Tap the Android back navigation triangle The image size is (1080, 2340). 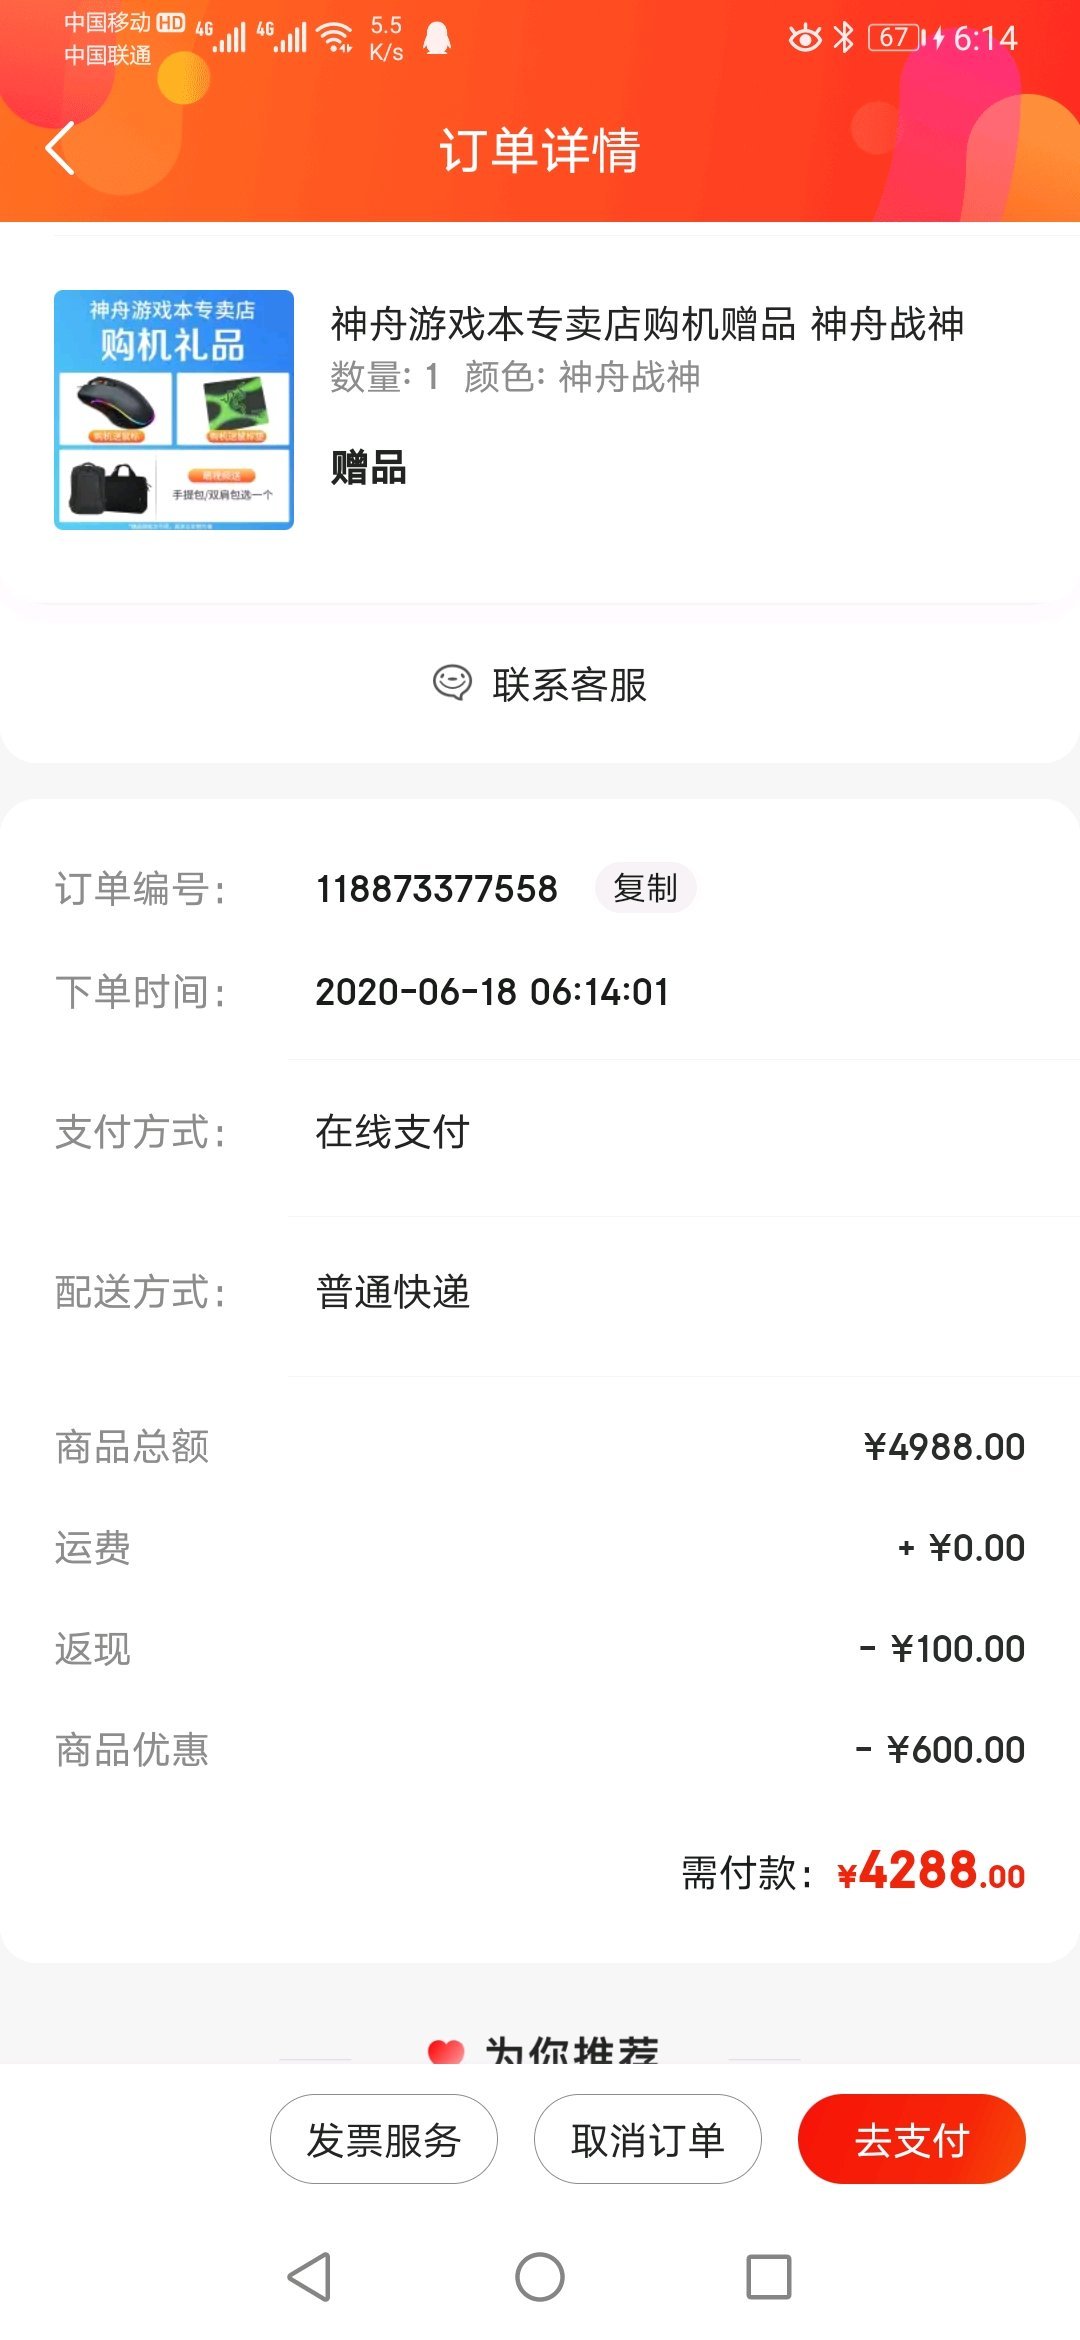pyautogui.click(x=309, y=2277)
